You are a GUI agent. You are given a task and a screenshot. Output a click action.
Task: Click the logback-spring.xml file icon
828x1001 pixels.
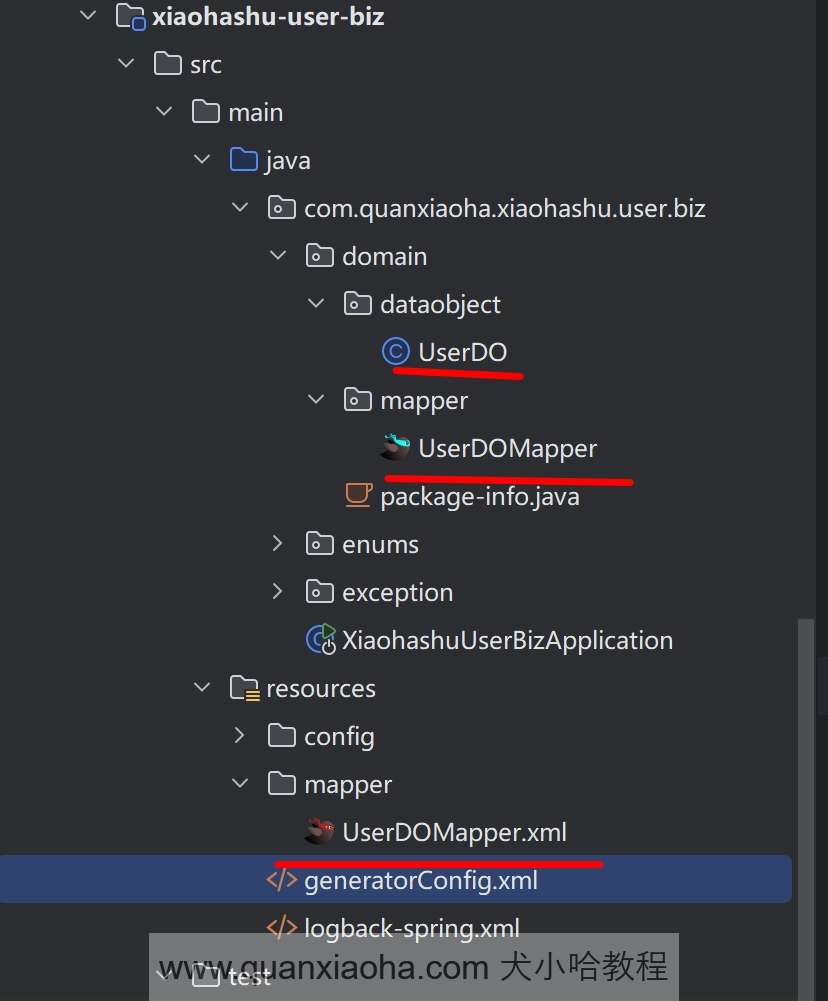pyautogui.click(x=282, y=928)
